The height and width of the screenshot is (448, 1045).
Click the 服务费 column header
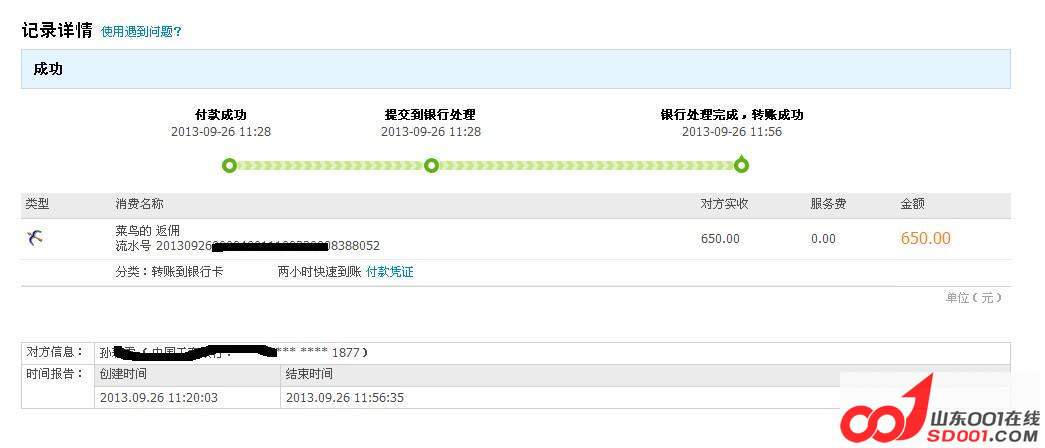828,204
